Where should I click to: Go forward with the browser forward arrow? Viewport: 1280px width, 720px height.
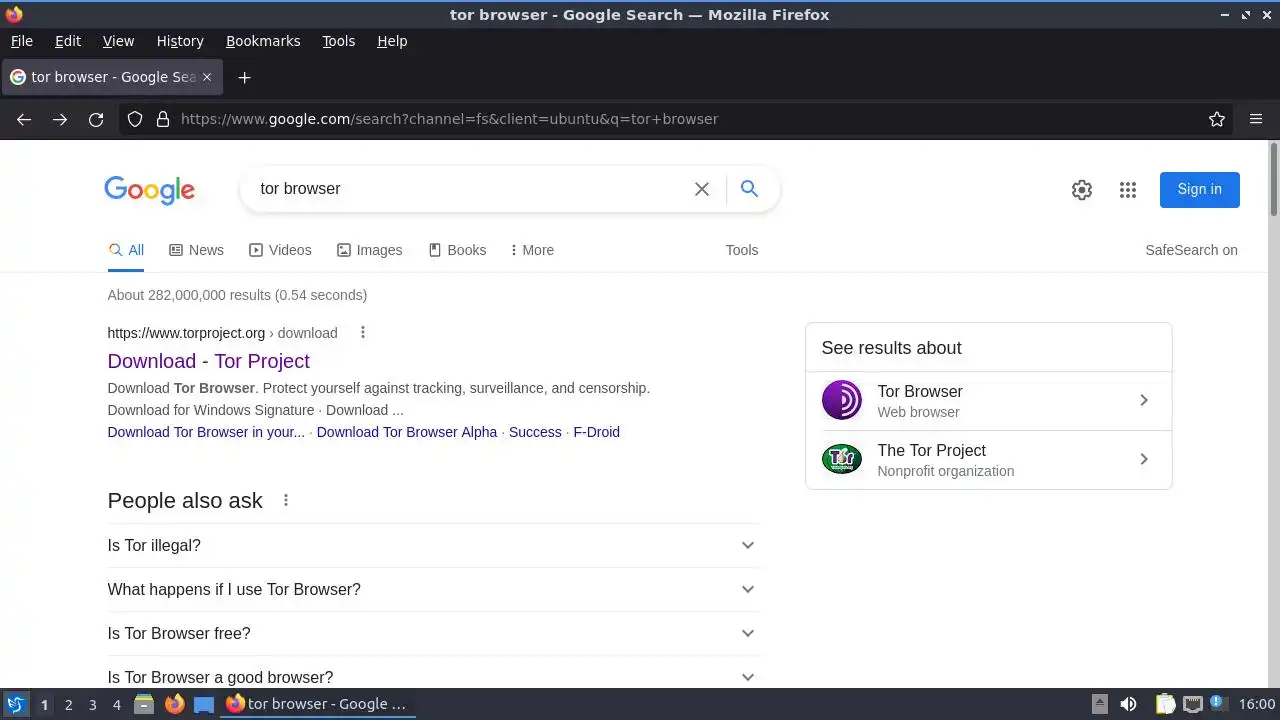point(60,119)
